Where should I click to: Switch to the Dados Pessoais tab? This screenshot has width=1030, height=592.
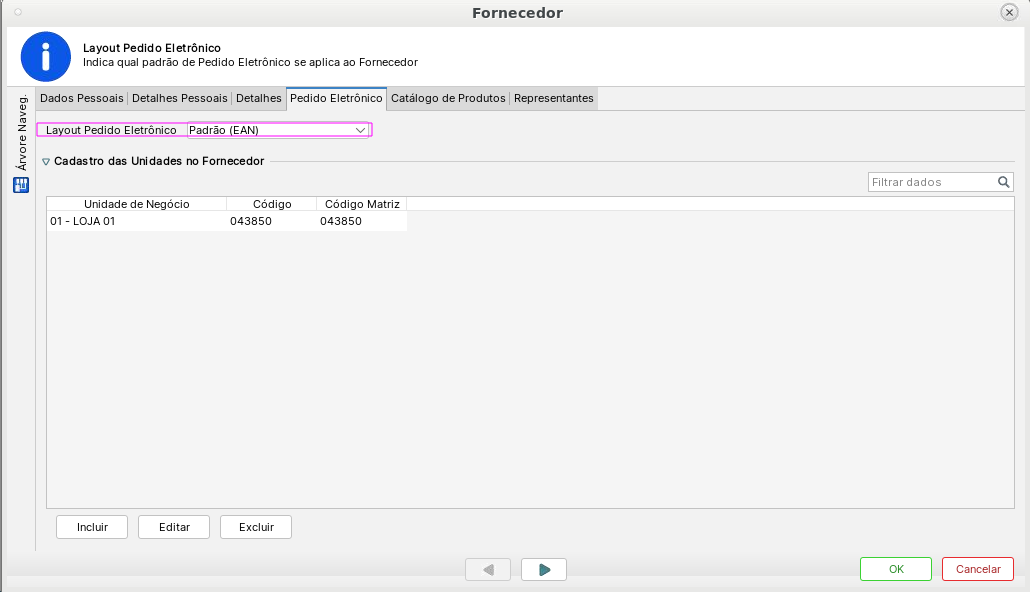[x=81, y=98]
